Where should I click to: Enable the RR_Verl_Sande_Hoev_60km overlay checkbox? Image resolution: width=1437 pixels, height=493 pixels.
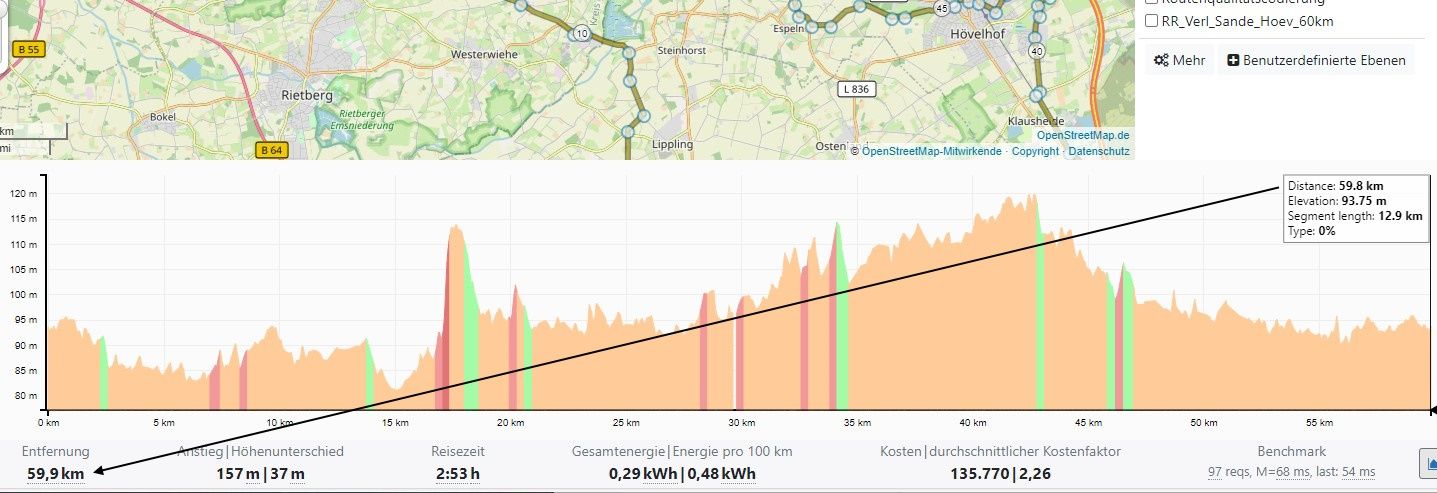pyautogui.click(x=1152, y=21)
